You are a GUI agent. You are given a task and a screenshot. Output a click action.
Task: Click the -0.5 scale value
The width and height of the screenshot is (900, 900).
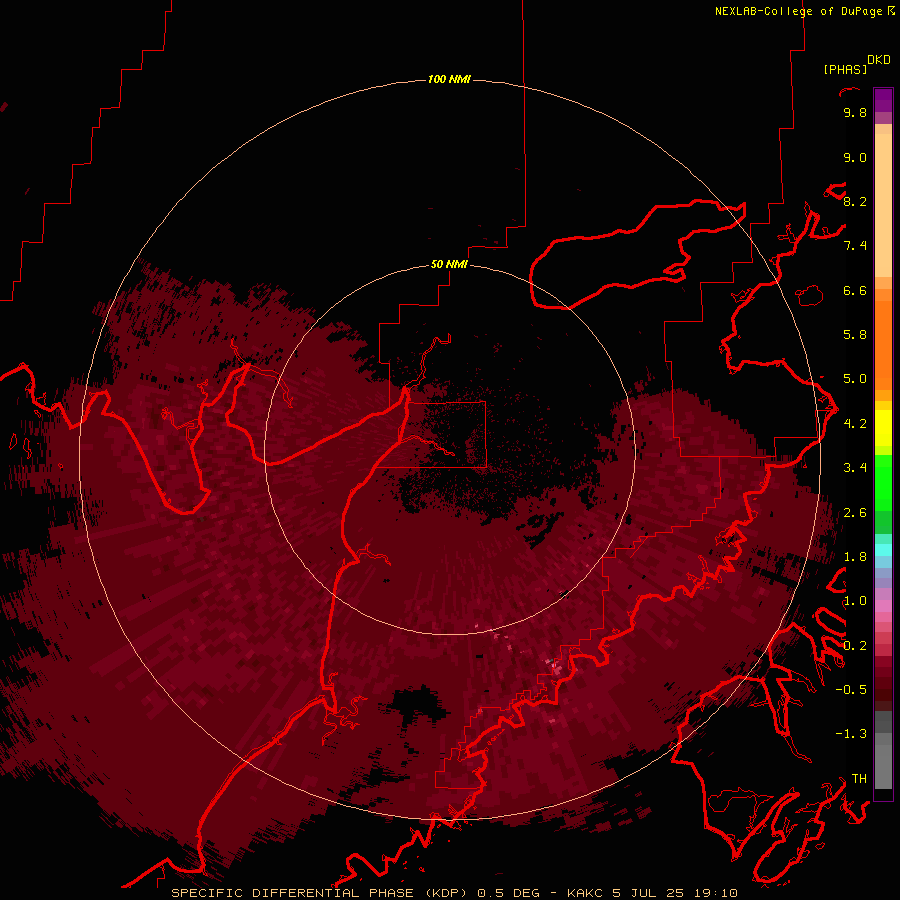click(x=851, y=690)
